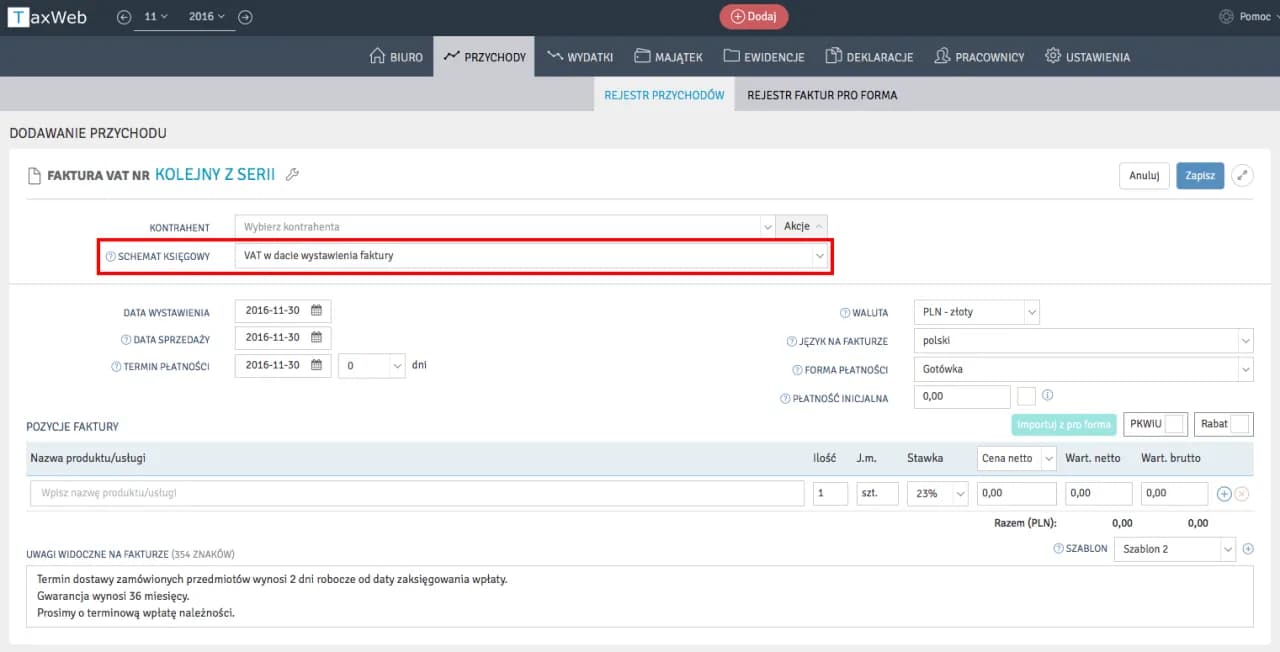
Task: Click the previous month arrow icon
Action: click(124, 17)
